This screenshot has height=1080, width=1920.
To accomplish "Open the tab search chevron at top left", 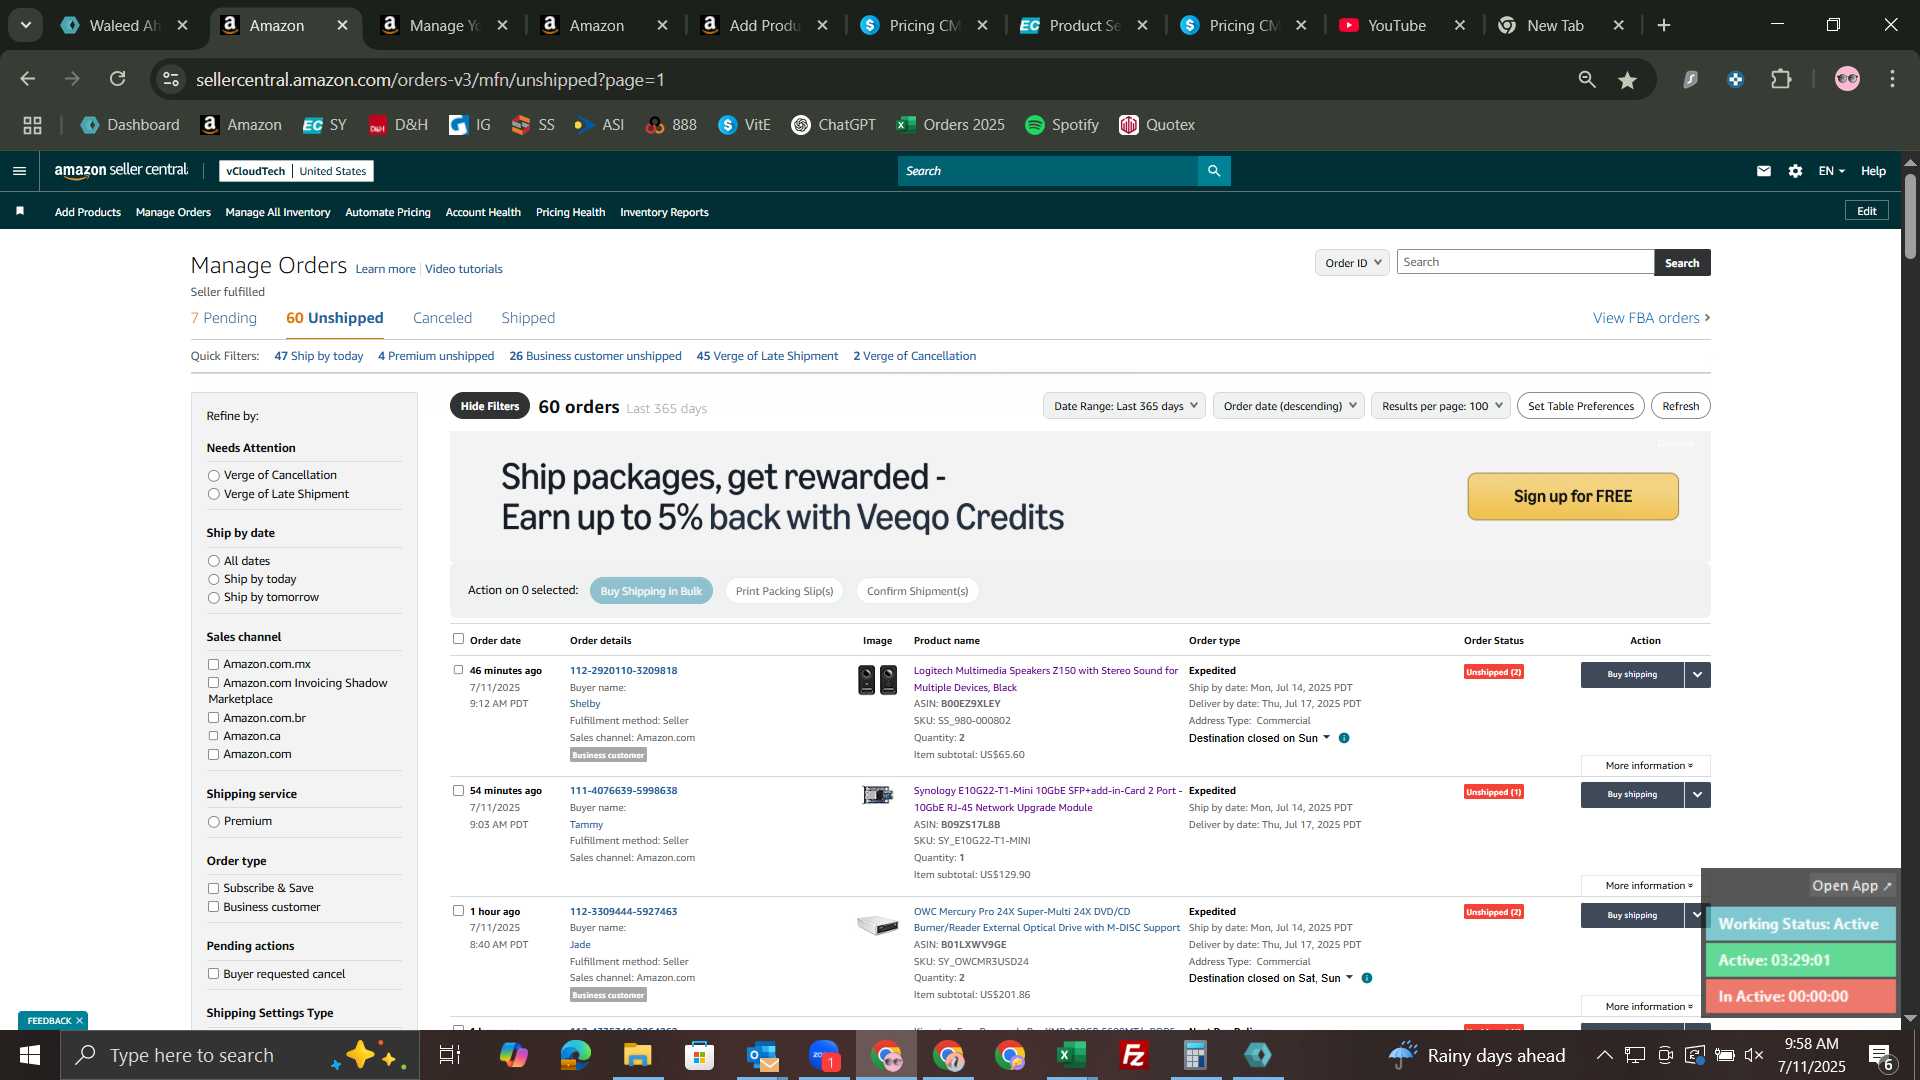I will click(x=26, y=25).
